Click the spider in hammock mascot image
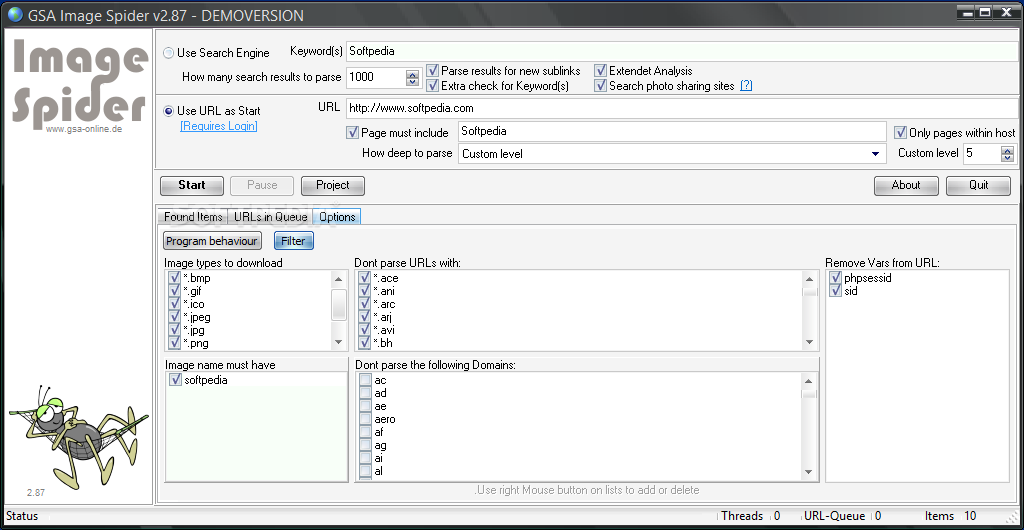The image size is (1024, 530). pos(78,436)
